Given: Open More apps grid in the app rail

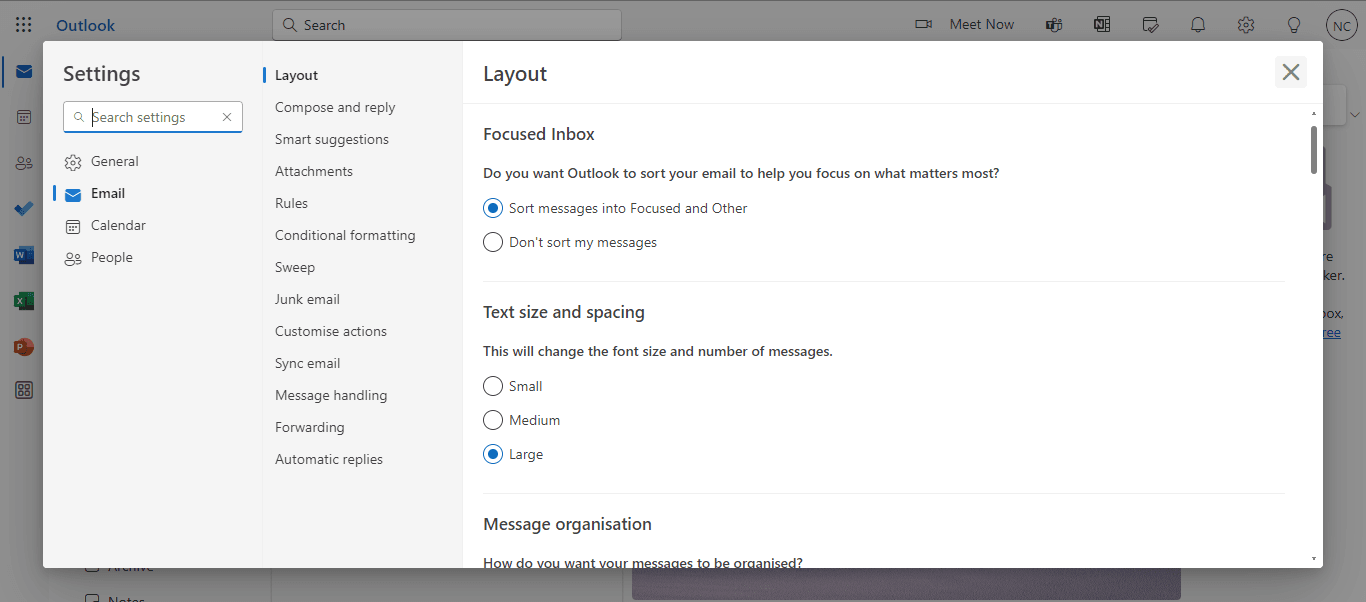Looking at the screenshot, I should coord(24,391).
